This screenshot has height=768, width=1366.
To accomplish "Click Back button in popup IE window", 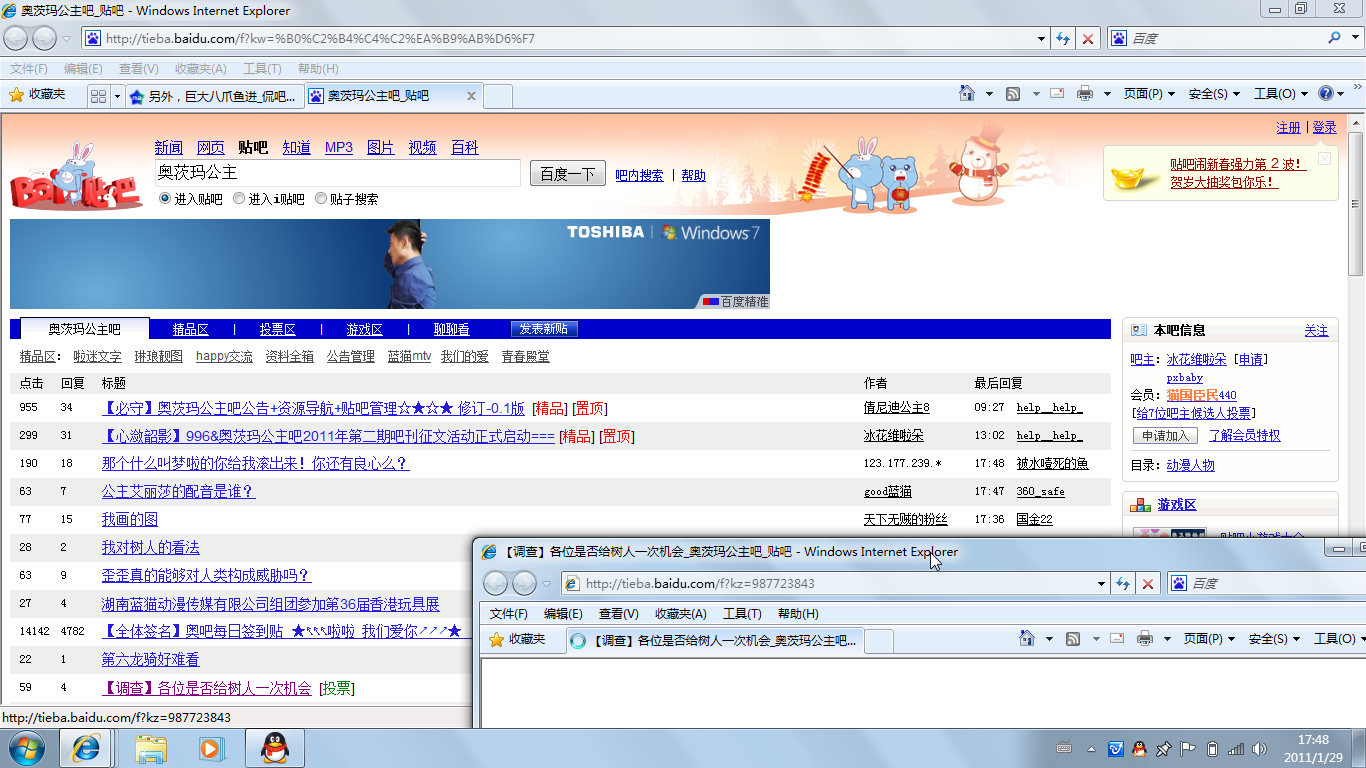I will [496, 584].
